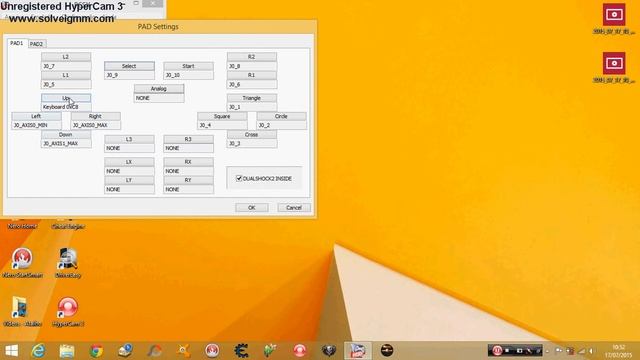The height and width of the screenshot is (360, 640).
Task: Open the video folder shortcut beside HyperCam
Action: click(x=22, y=312)
